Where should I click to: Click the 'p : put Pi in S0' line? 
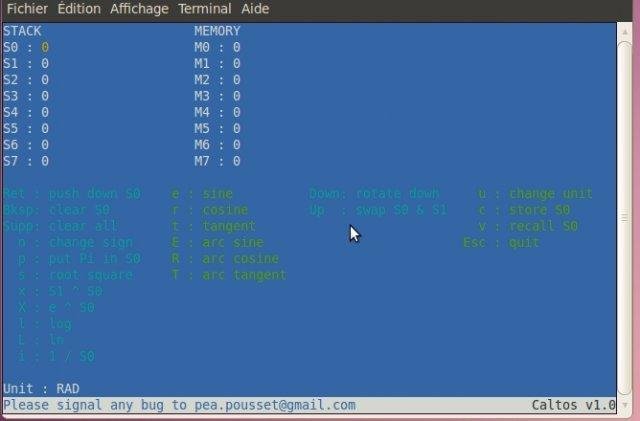tap(80, 258)
